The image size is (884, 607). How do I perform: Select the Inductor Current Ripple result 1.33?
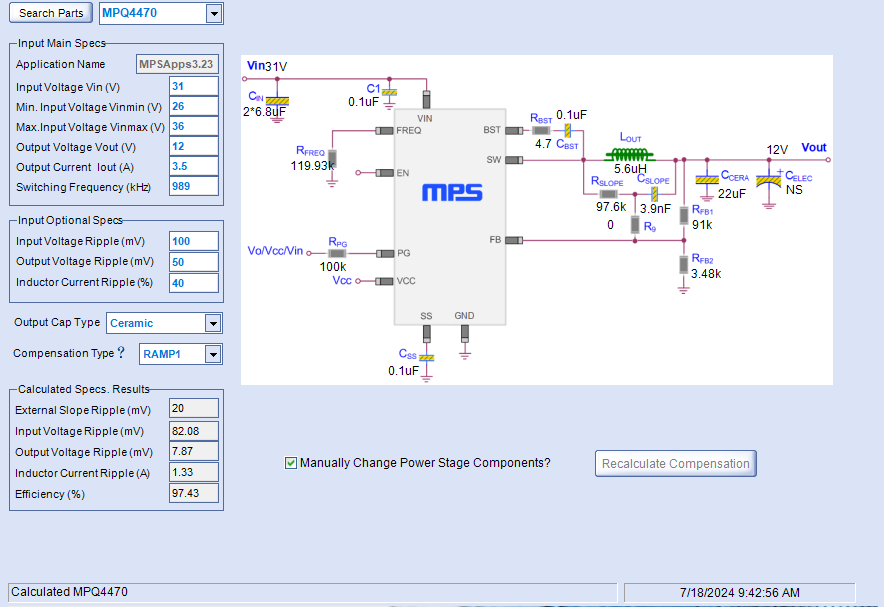click(x=193, y=472)
